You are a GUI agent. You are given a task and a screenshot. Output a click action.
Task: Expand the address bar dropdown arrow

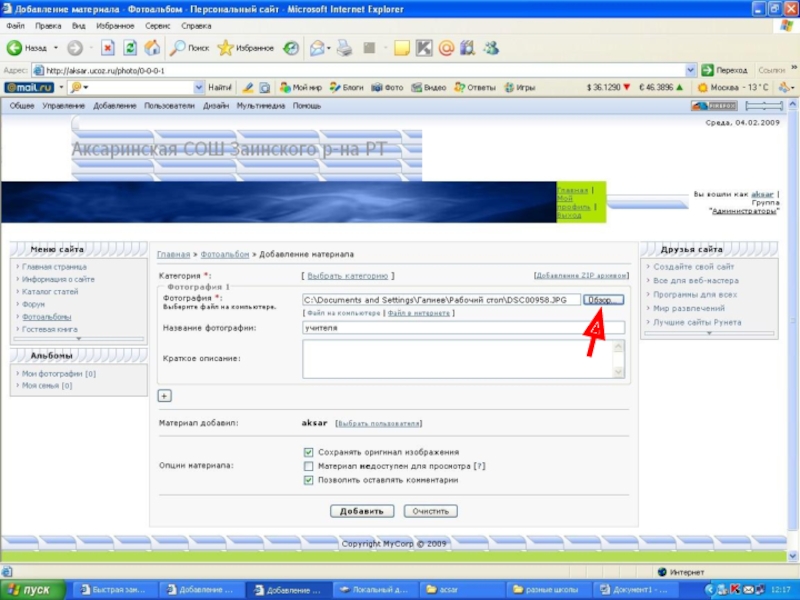[x=690, y=70]
